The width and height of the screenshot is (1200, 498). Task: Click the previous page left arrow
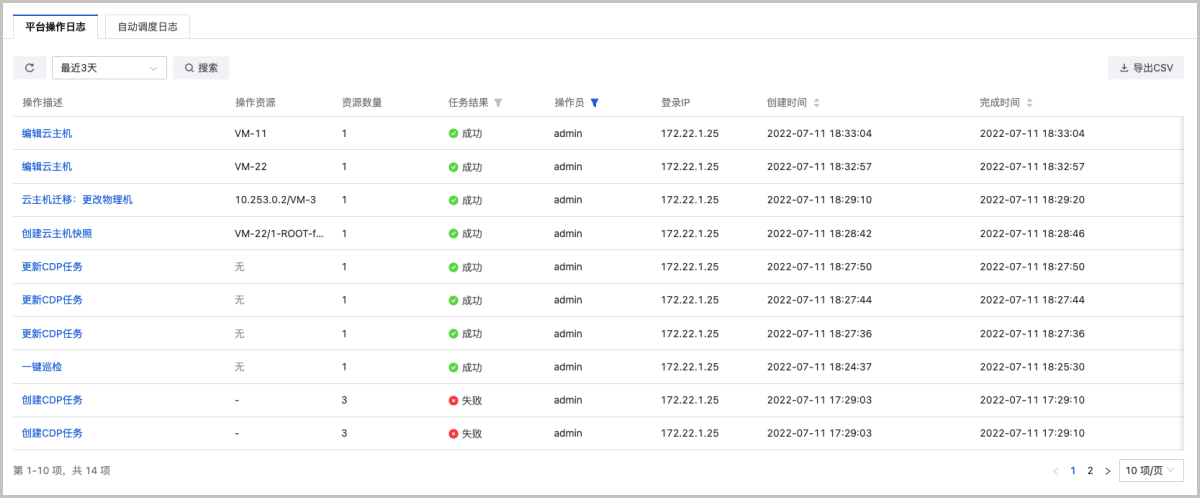[x=1056, y=470]
